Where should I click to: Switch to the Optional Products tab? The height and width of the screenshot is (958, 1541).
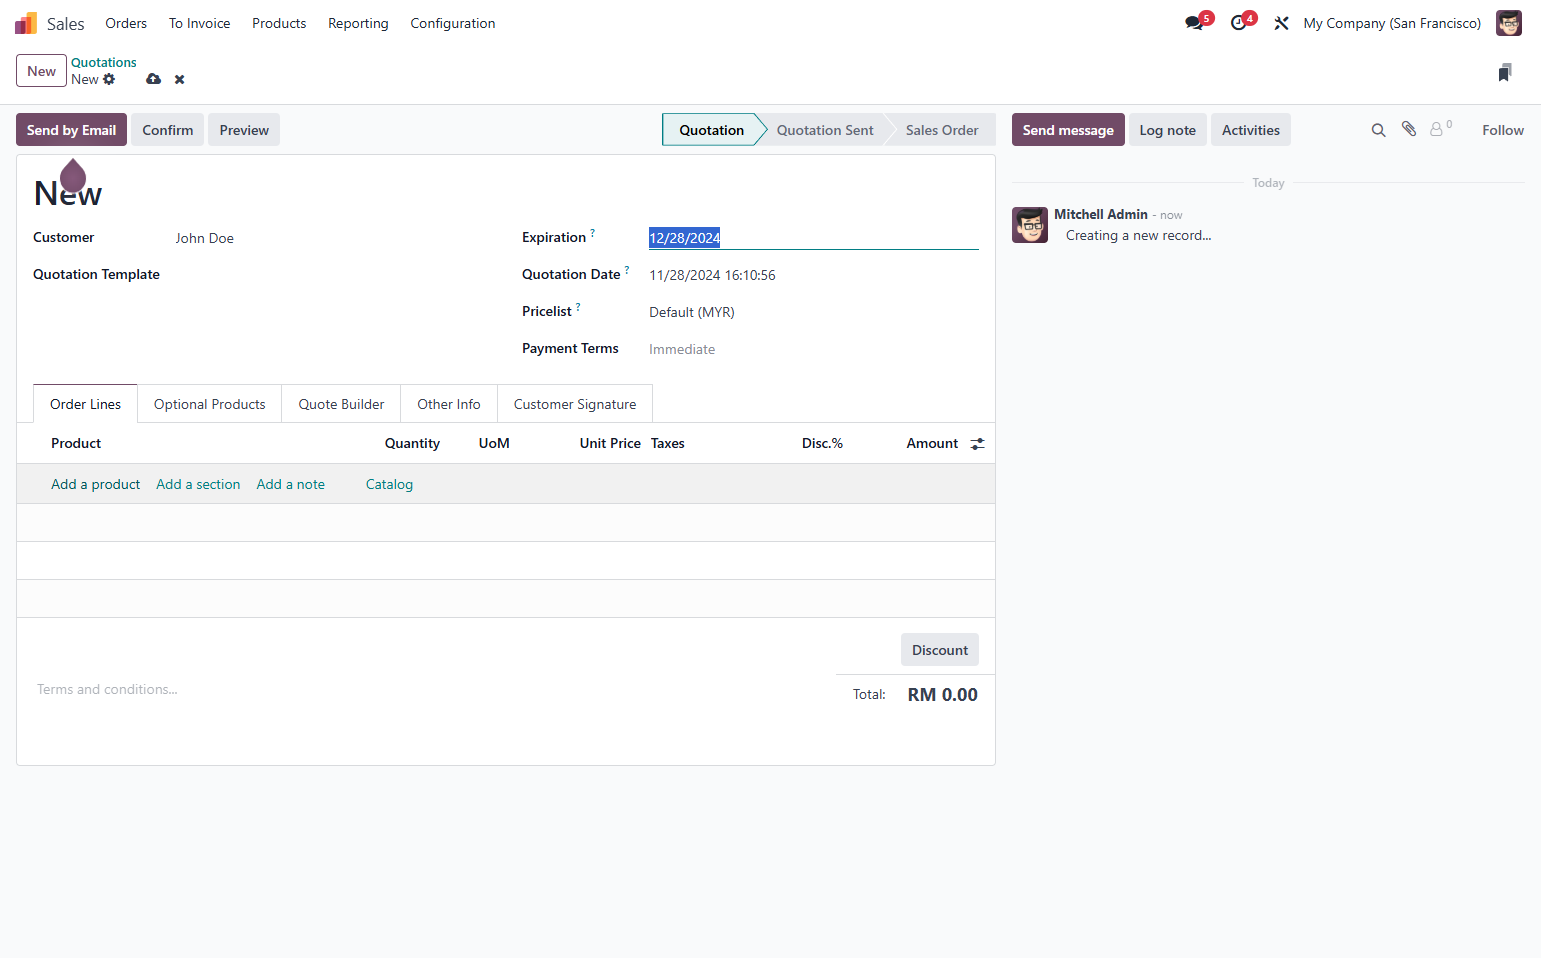(210, 404)
